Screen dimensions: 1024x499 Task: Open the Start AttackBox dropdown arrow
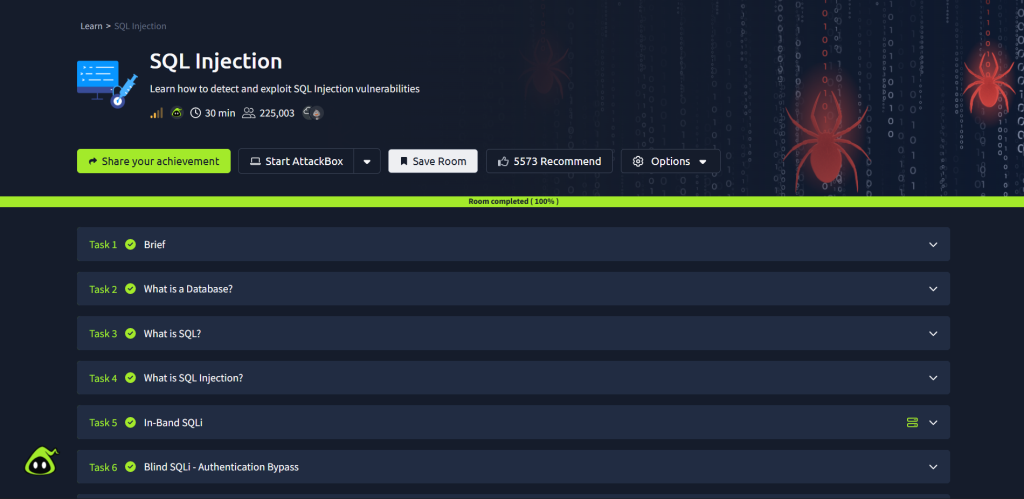click(x=367, y=161)
